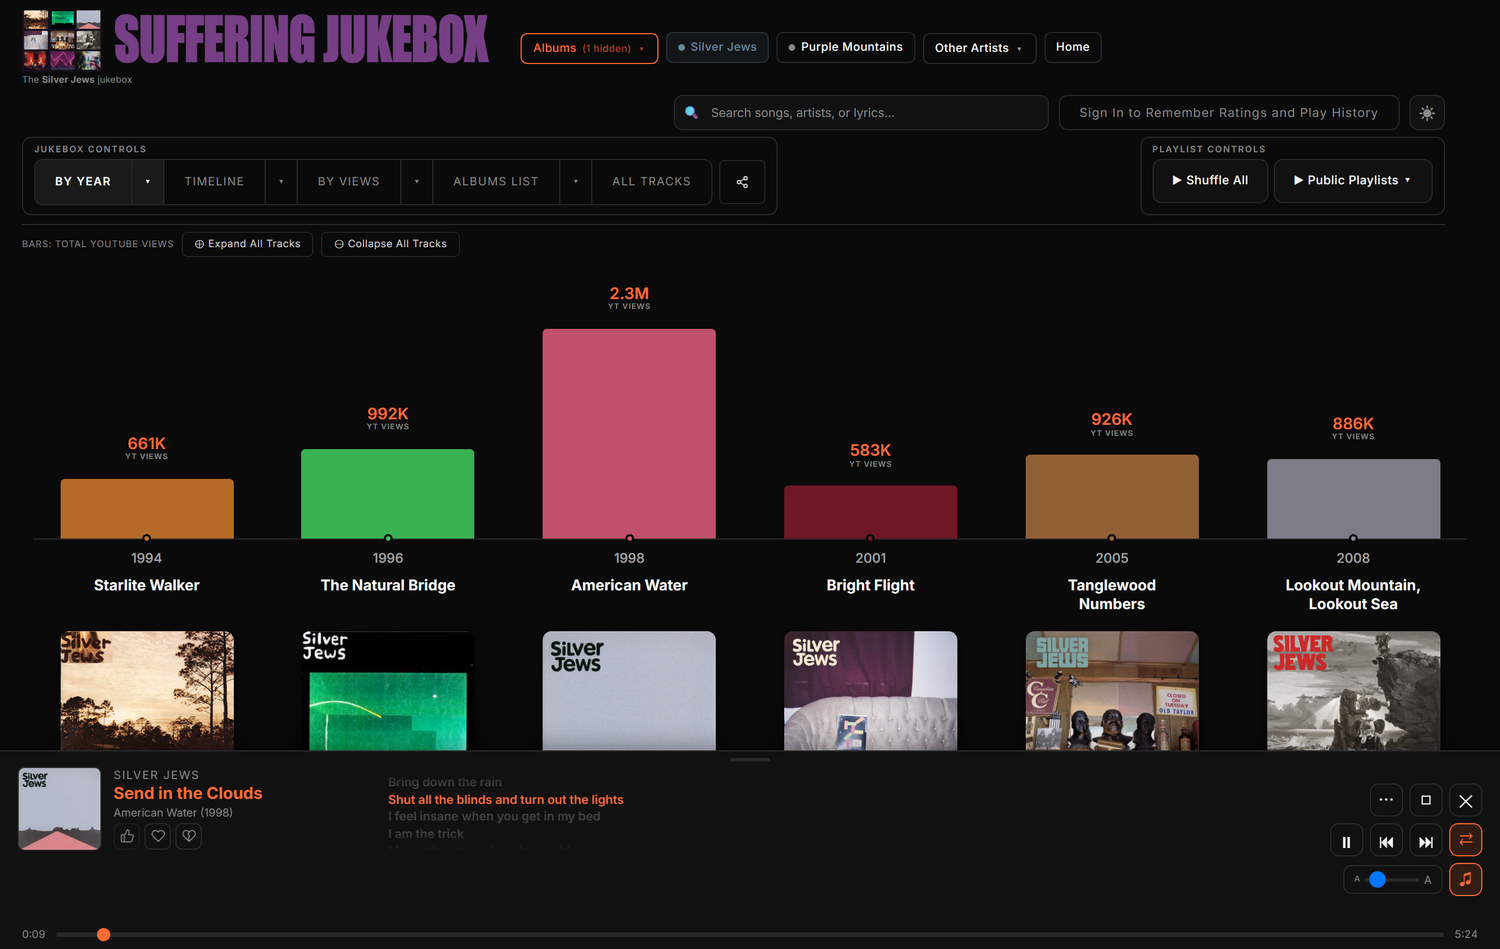Switch to the Timeline view

(x=214, y=182)
